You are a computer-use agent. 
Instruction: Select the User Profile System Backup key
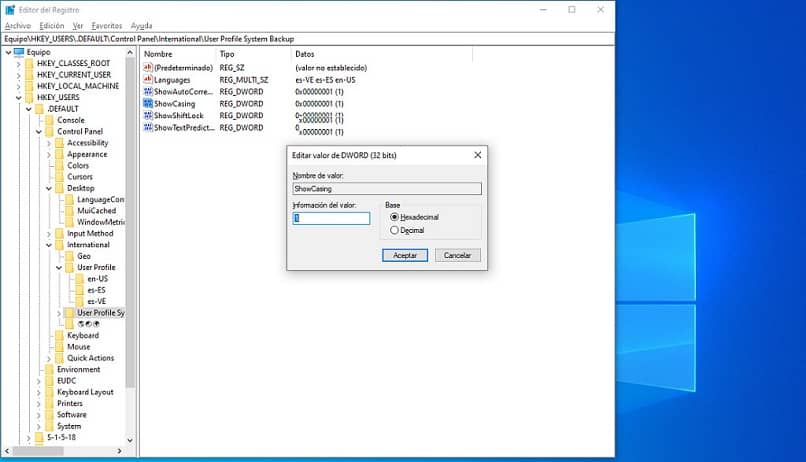[101, 312]
